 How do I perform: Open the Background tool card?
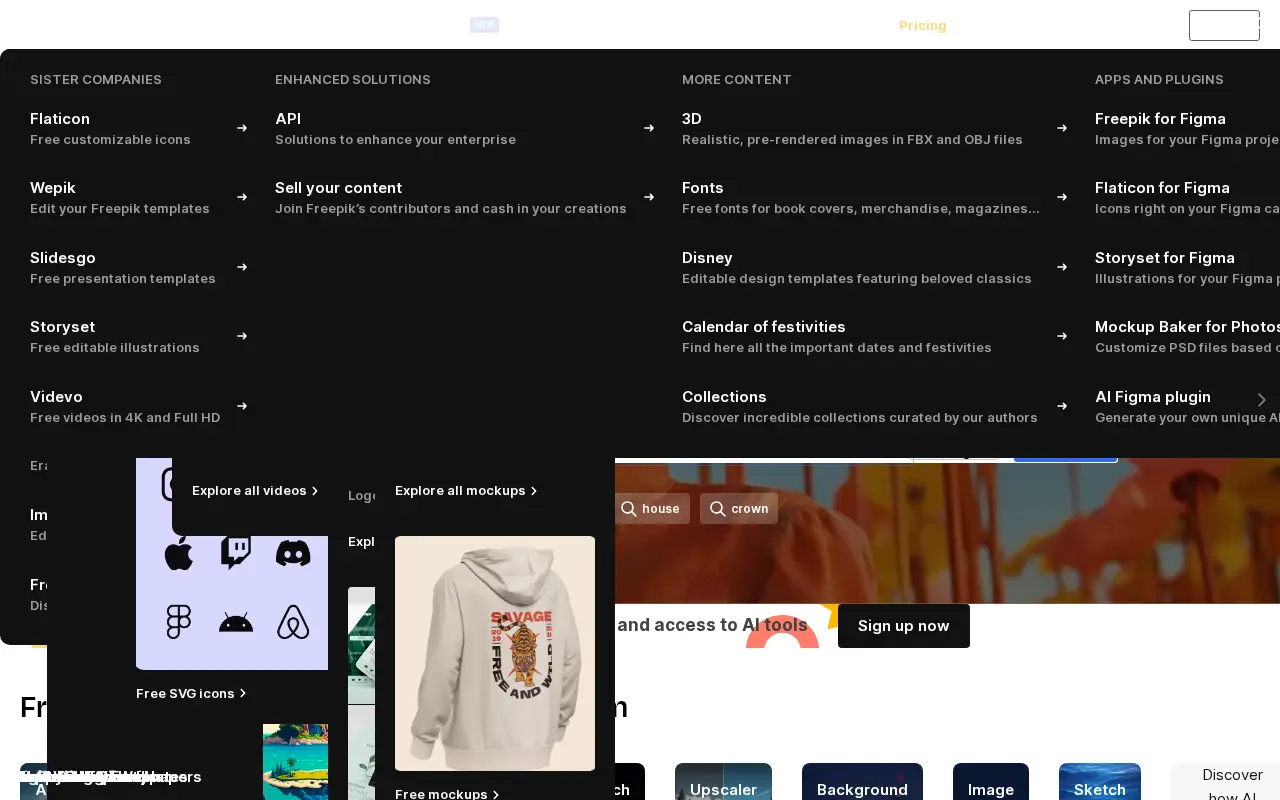coord(862,782)
